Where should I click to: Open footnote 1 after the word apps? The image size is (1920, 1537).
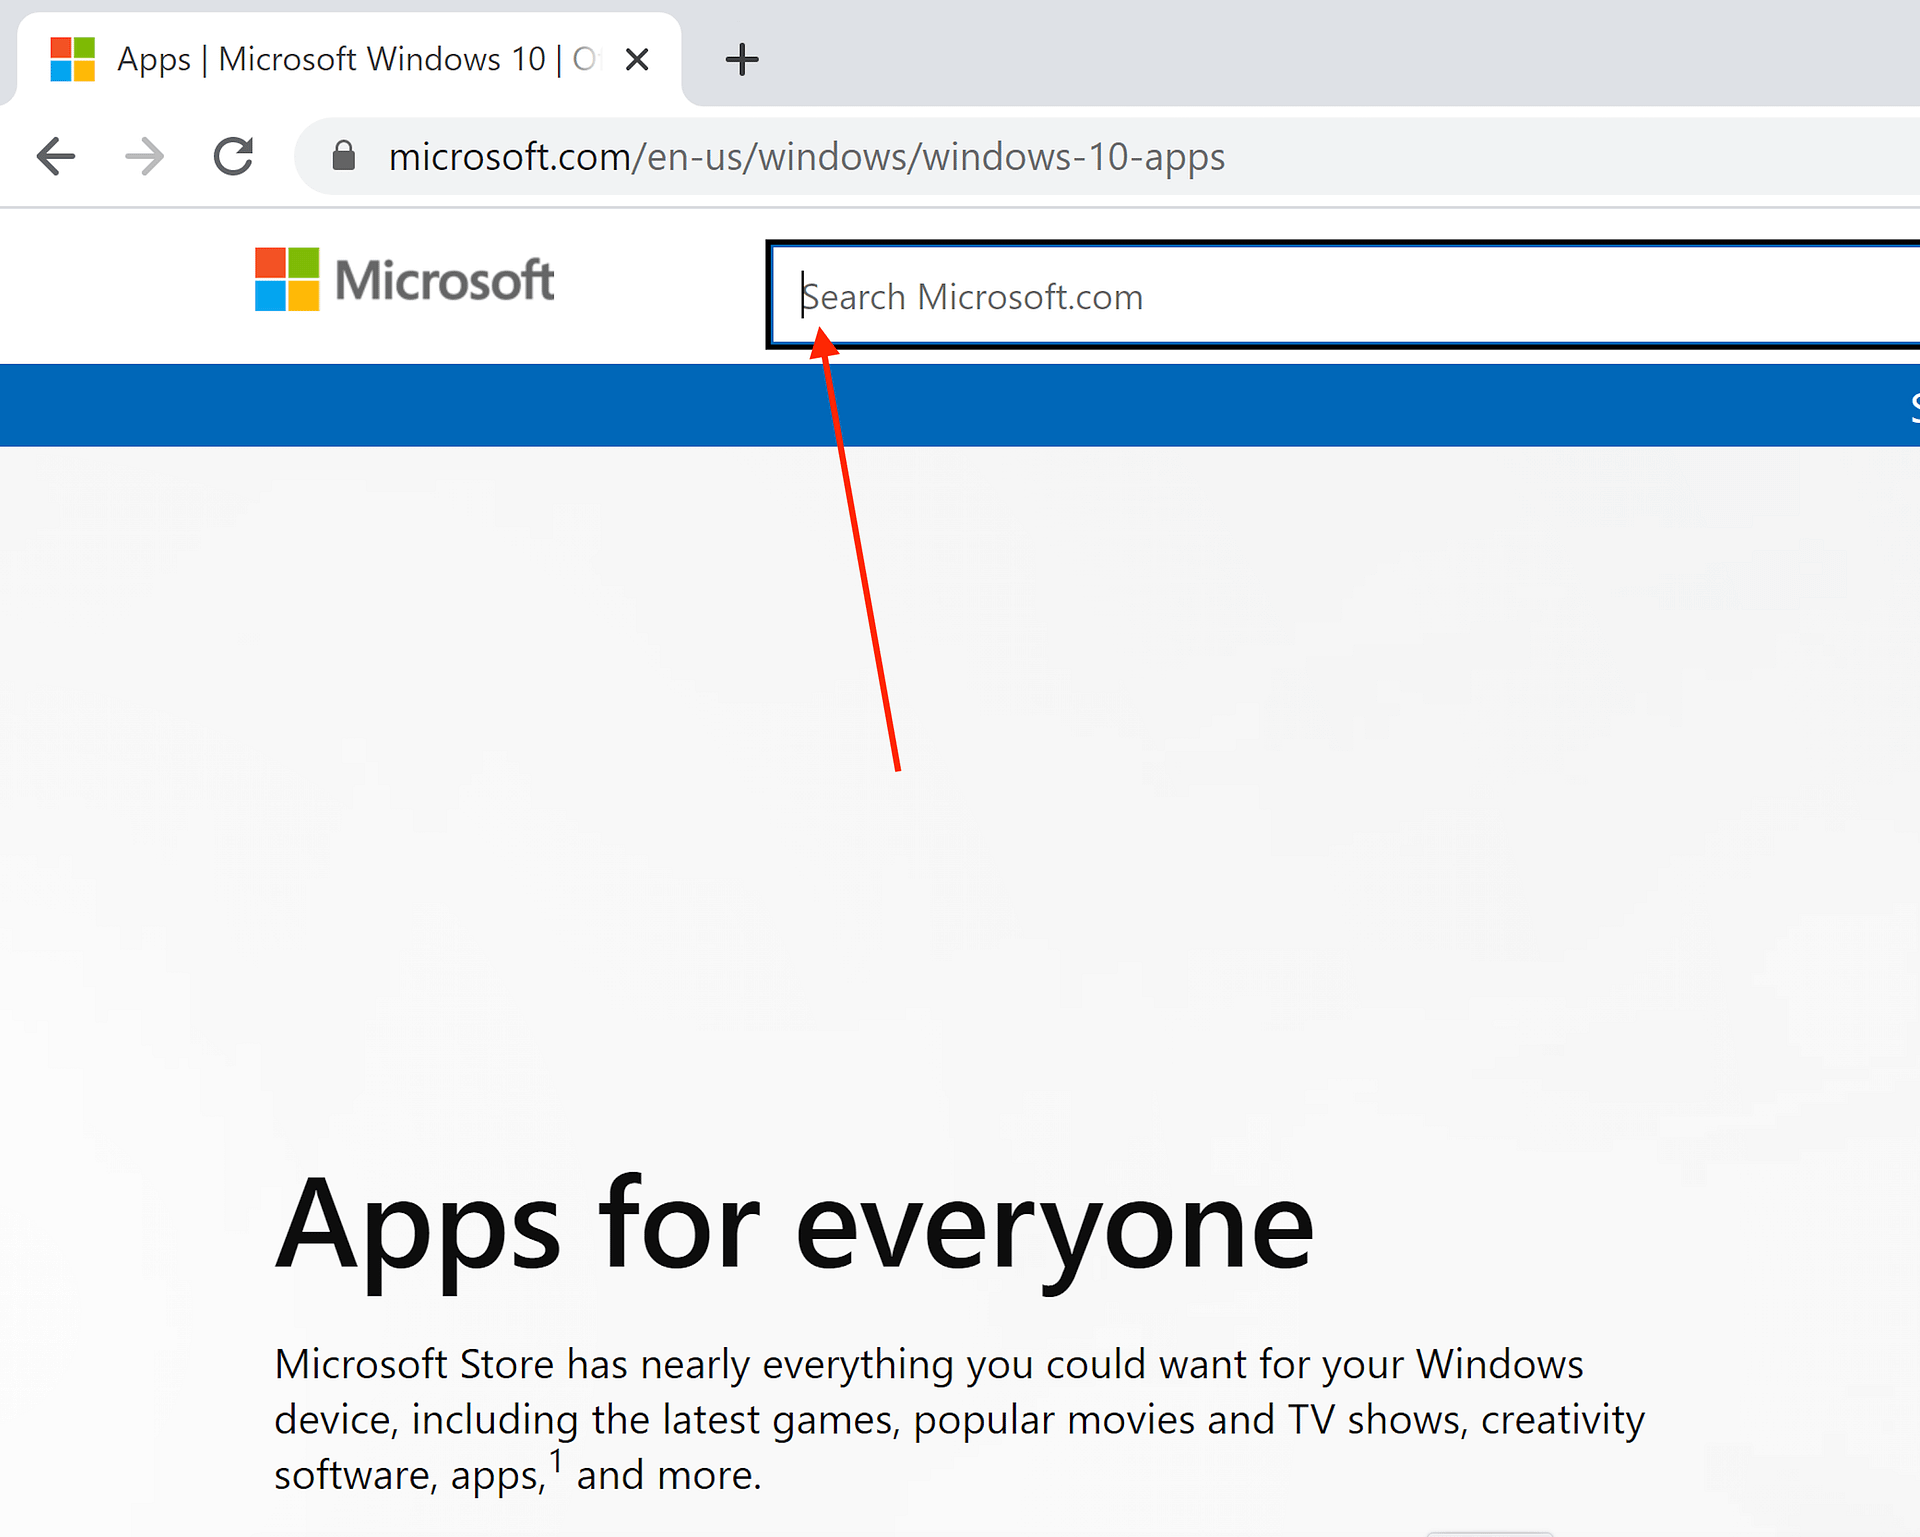click(x=556, y=1462)
